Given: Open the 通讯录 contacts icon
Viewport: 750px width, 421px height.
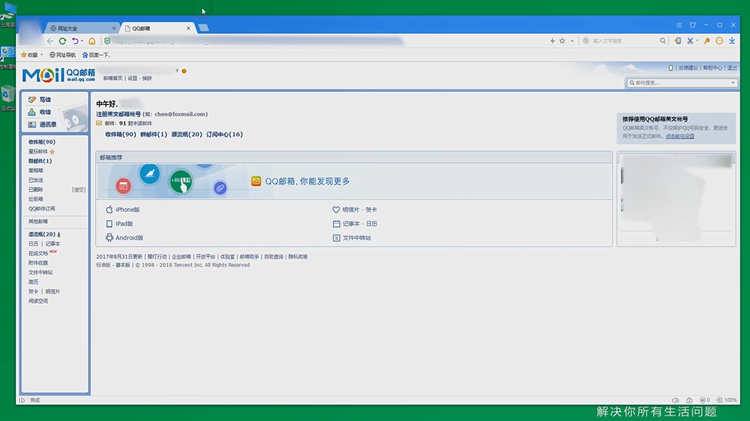Looking at the screenshot, I should pyautogui.click(x=32, y=124).
